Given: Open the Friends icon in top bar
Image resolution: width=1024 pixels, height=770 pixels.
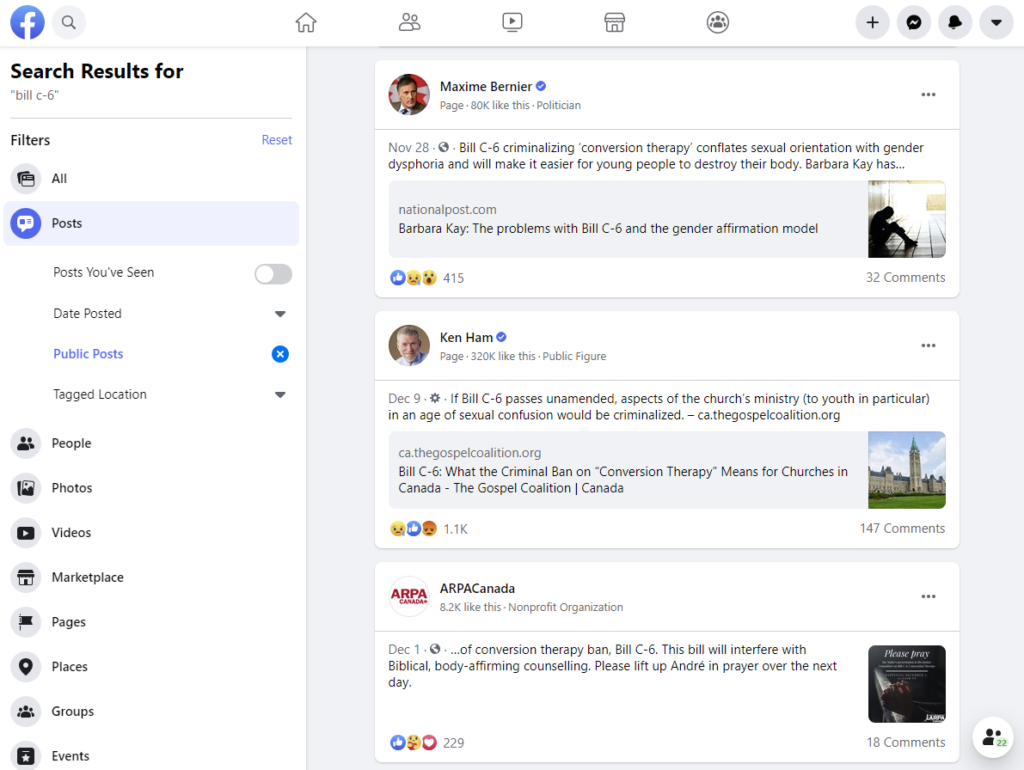Looking at the screenshot, I should (409, 22).
